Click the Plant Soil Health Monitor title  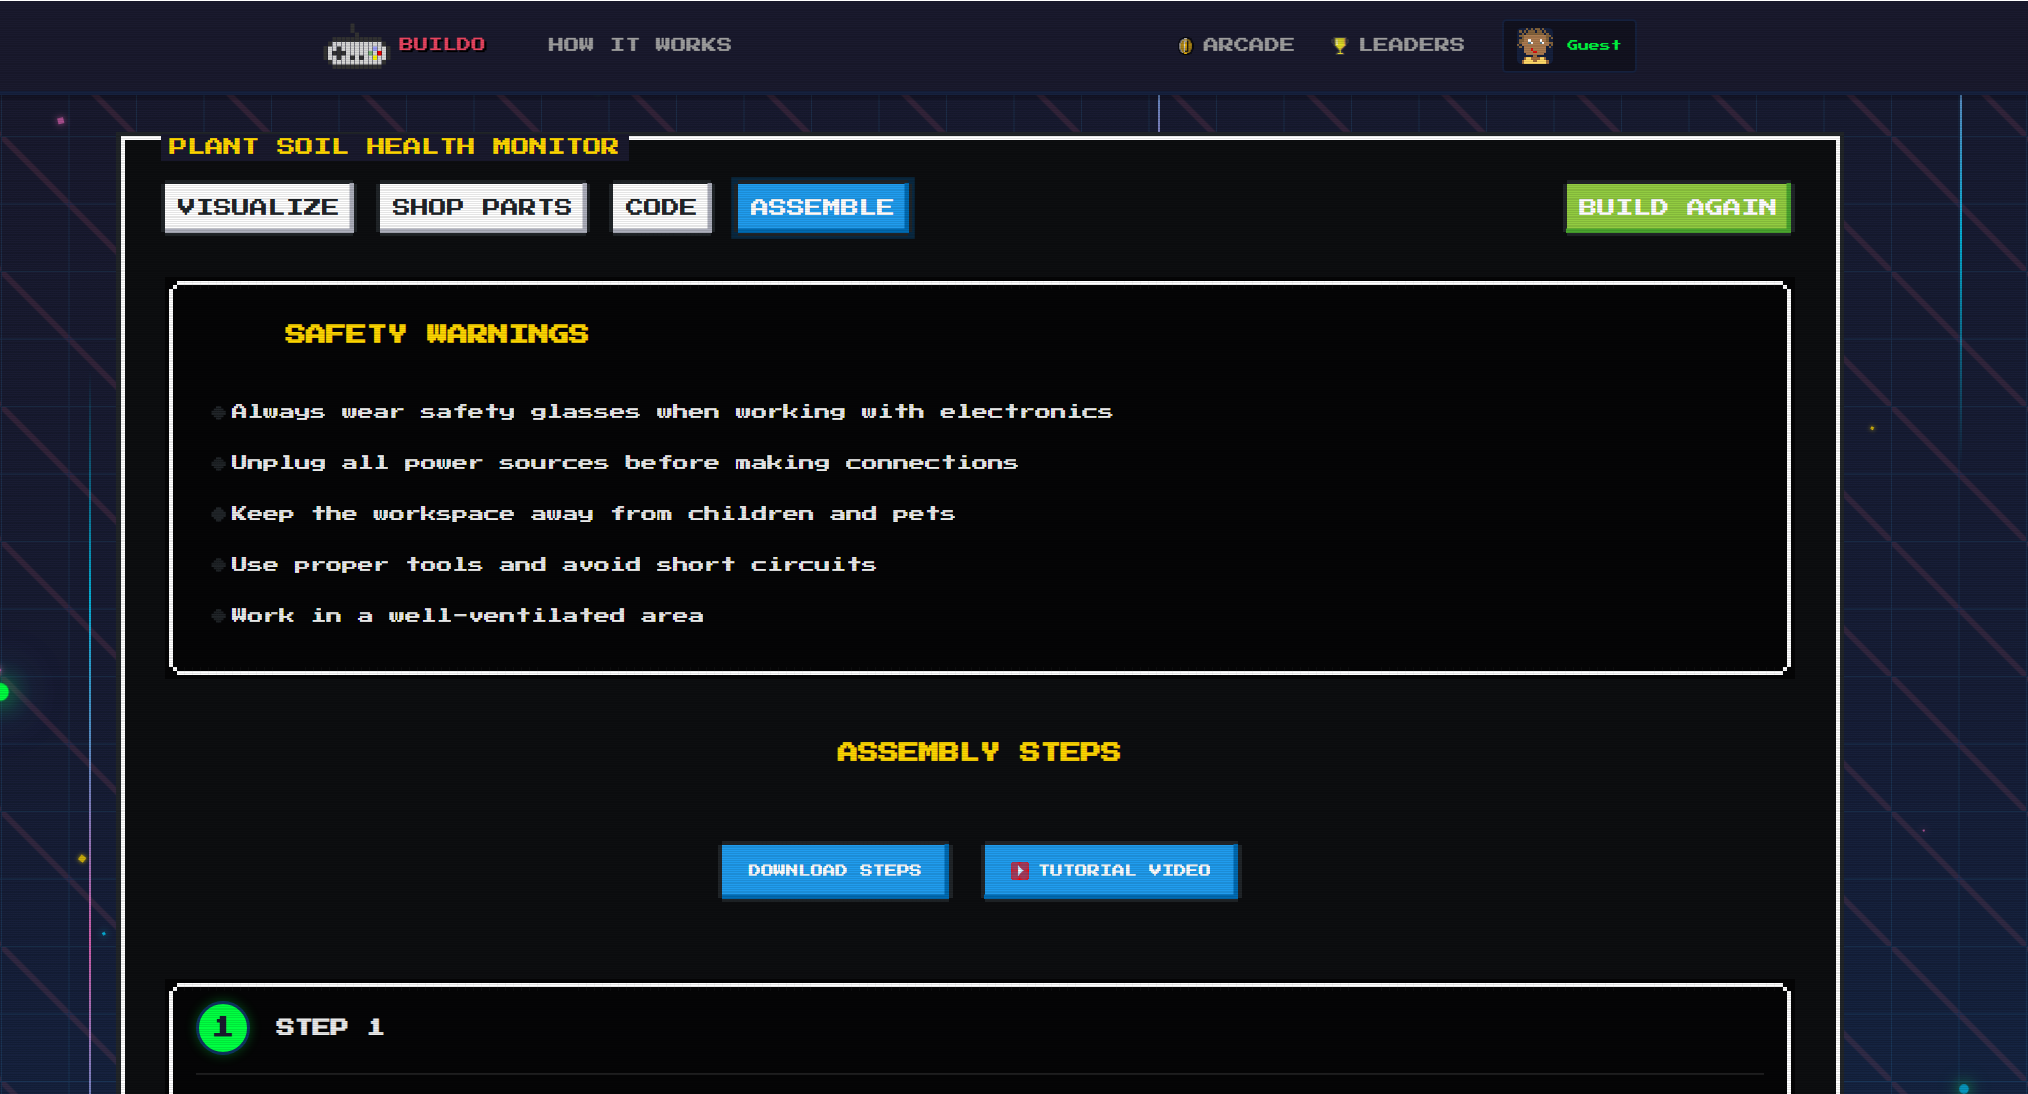[393, 146]
